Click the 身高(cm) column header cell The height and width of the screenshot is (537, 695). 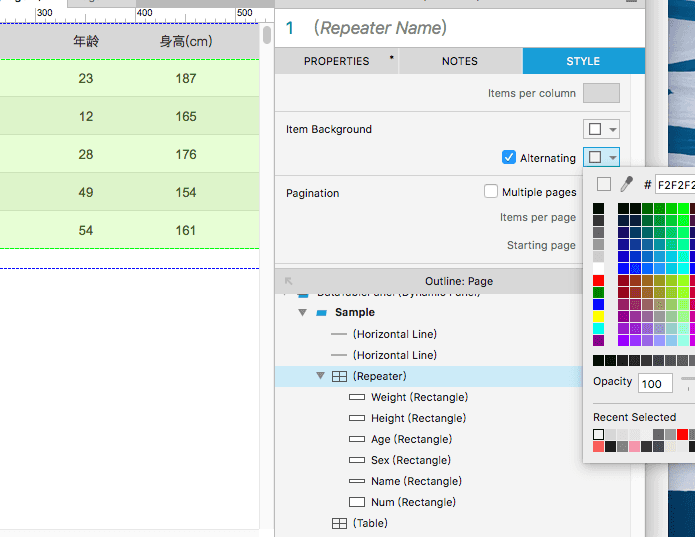point(186,42)
